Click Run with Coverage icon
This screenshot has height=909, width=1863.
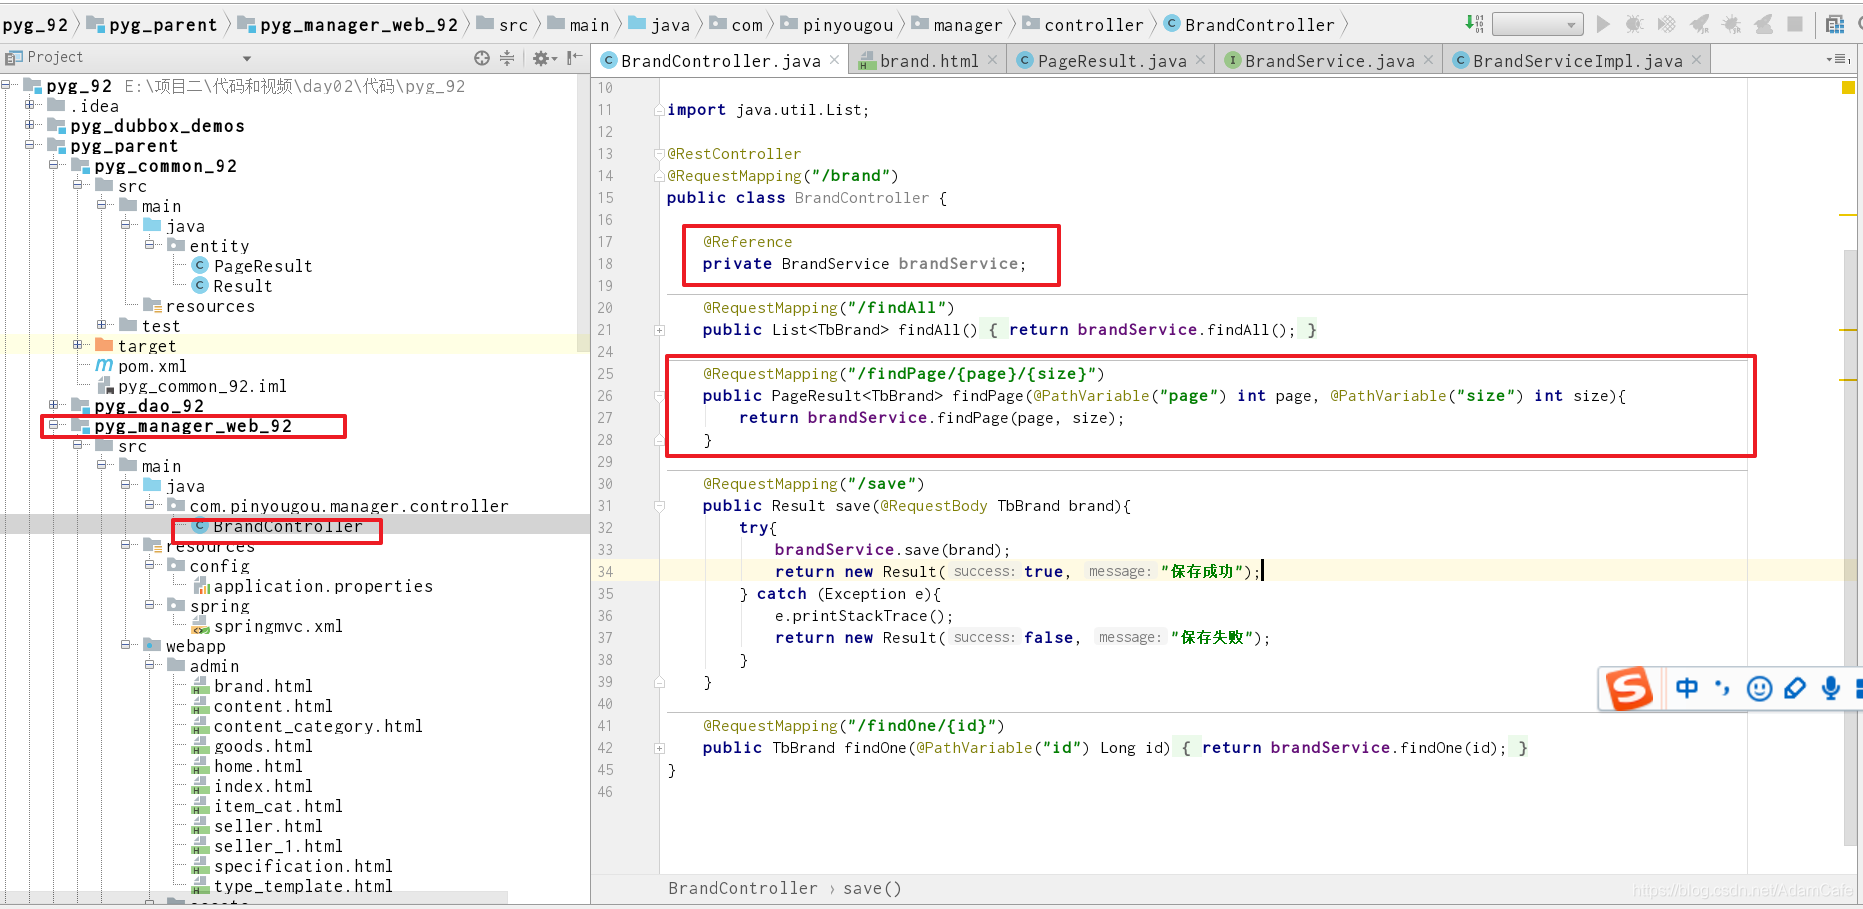click(x=1666, y=24)
